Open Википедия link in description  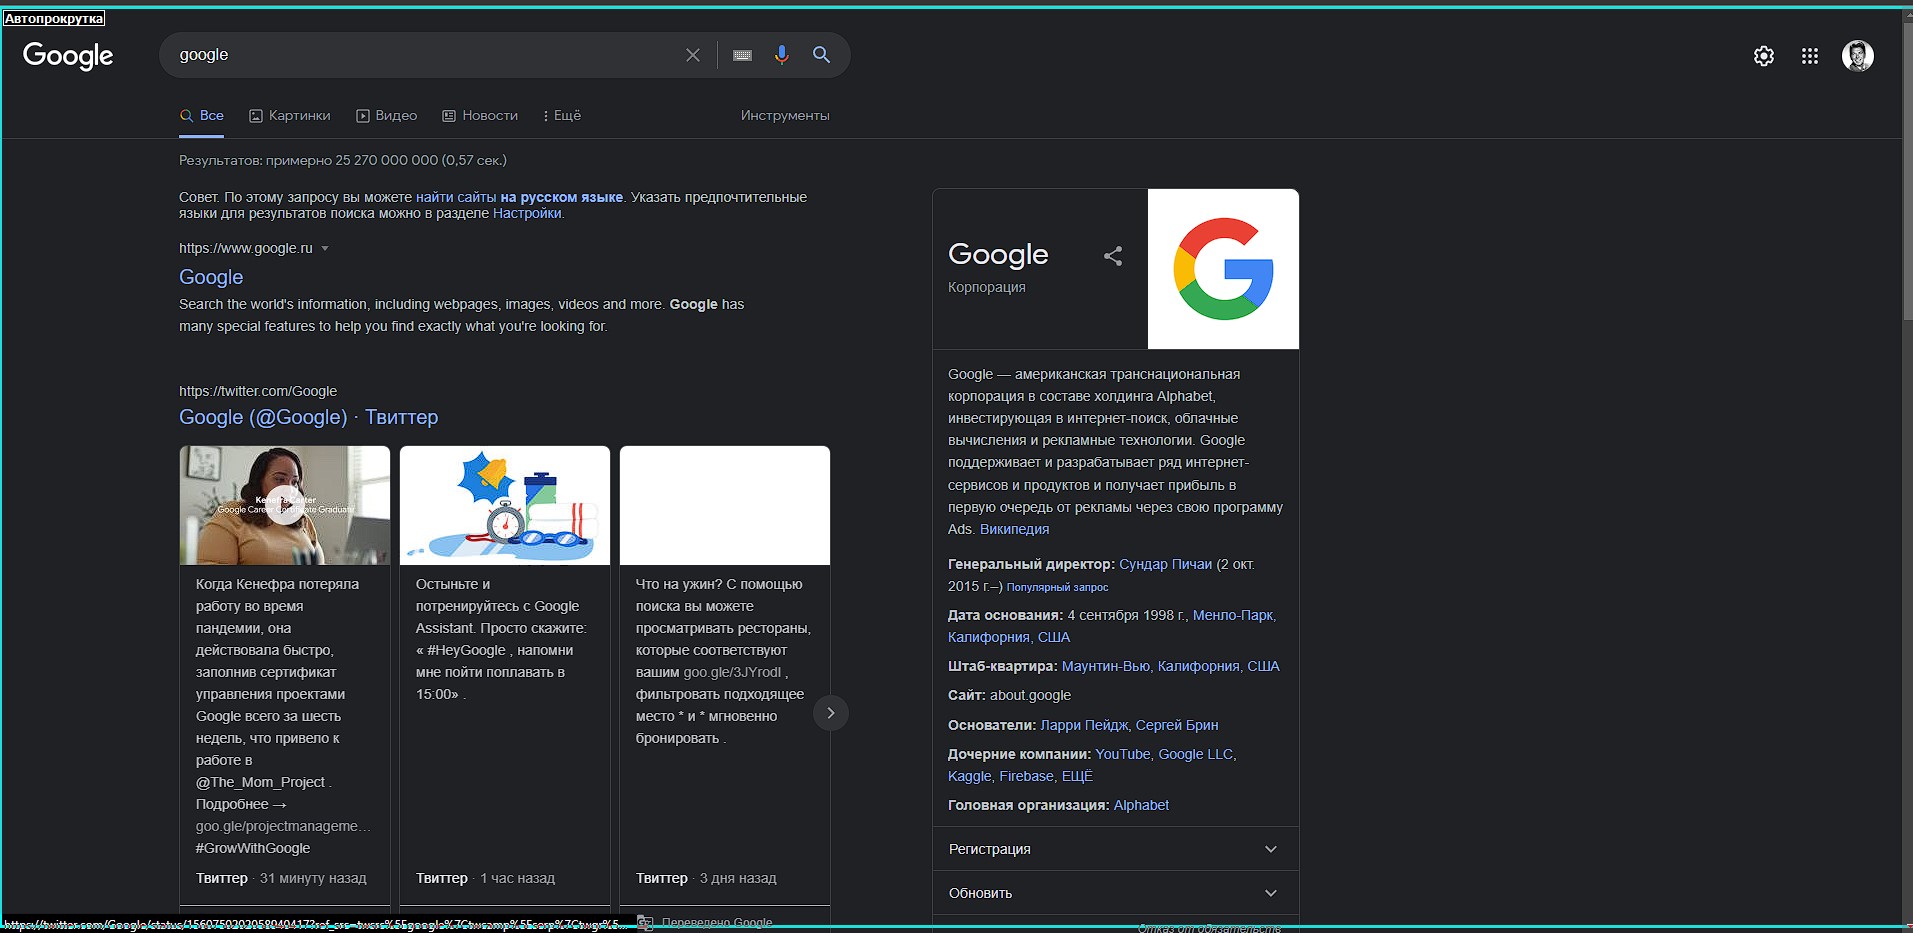[x=1014, y=529]
